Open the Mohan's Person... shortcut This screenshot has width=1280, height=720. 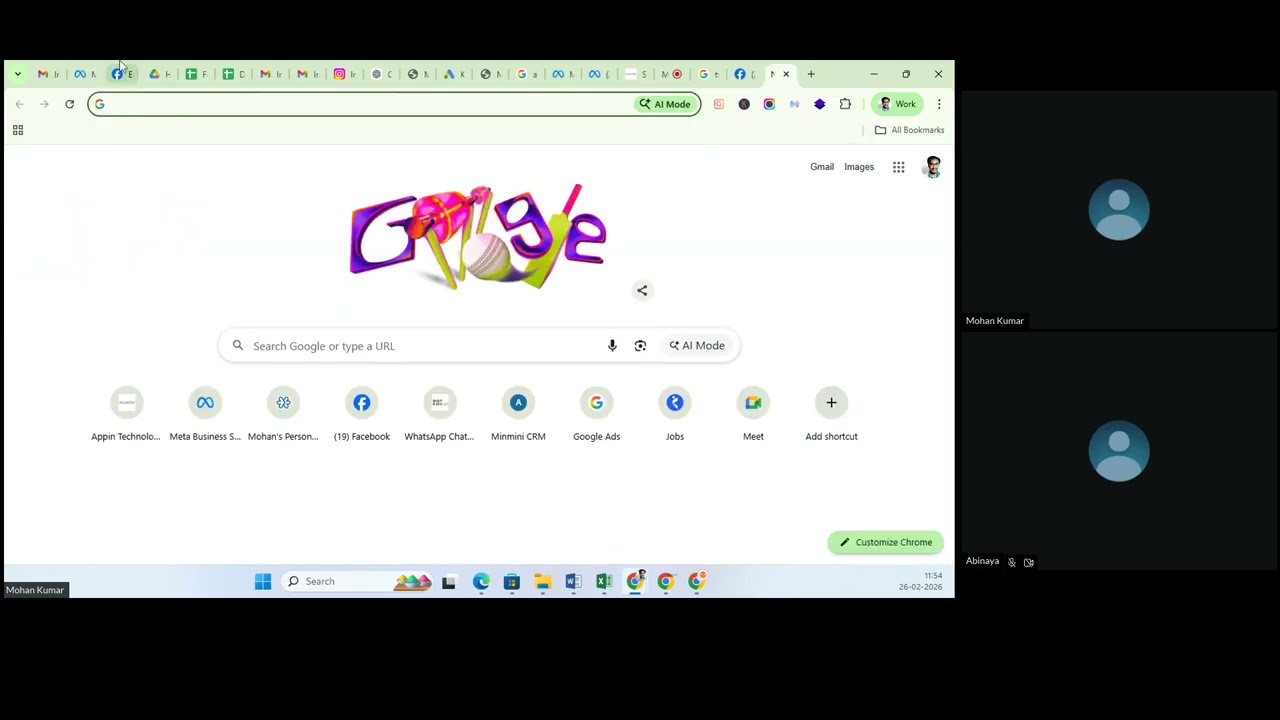pos(283,414)
